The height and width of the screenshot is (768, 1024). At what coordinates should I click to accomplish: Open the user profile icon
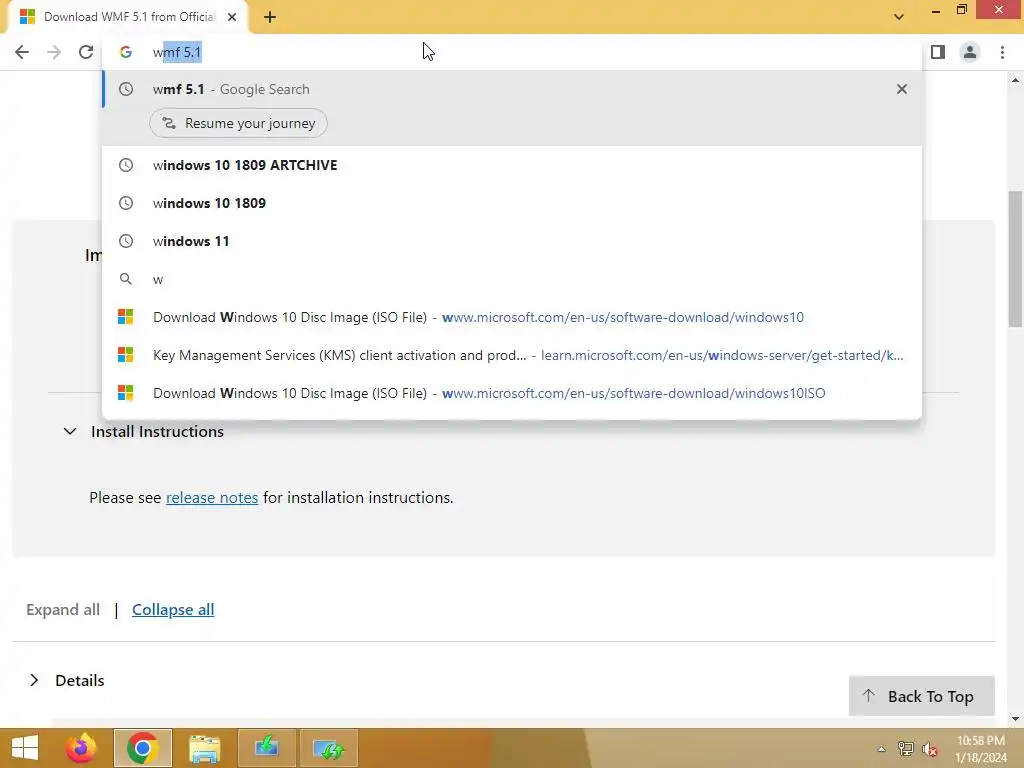(x=970, y=52)
